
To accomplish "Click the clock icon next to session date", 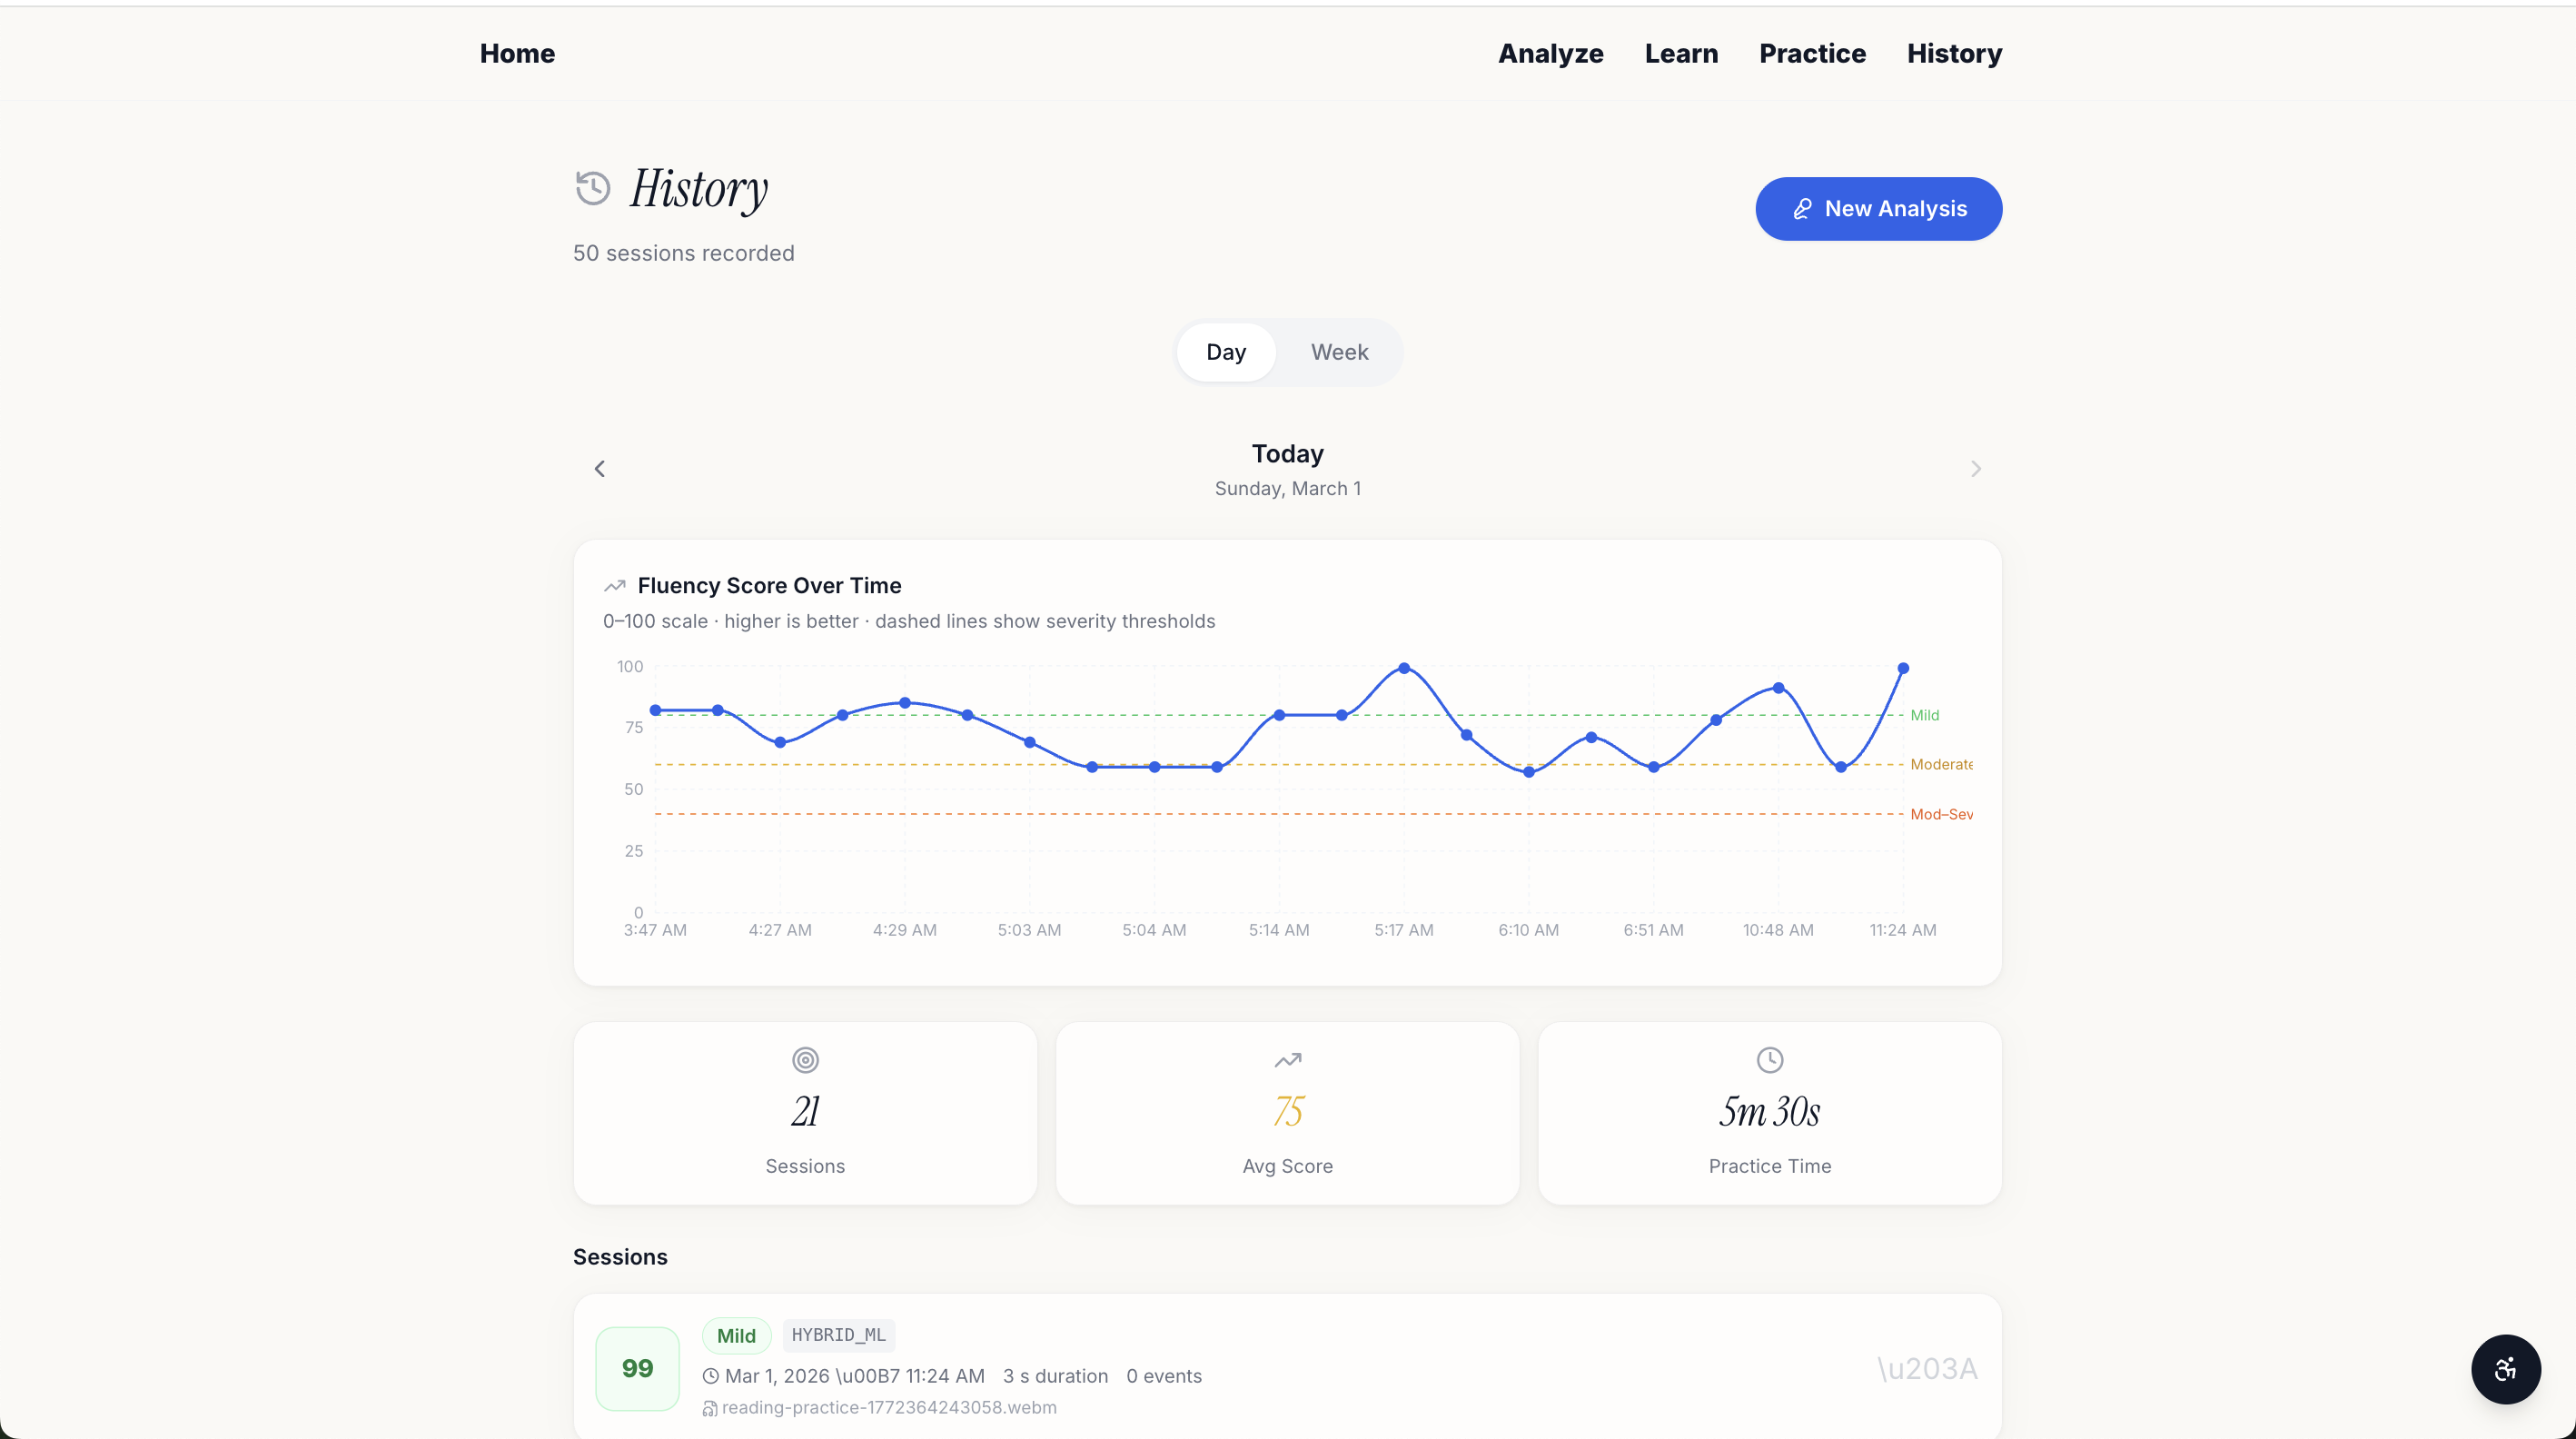I will click(711, 1376).
